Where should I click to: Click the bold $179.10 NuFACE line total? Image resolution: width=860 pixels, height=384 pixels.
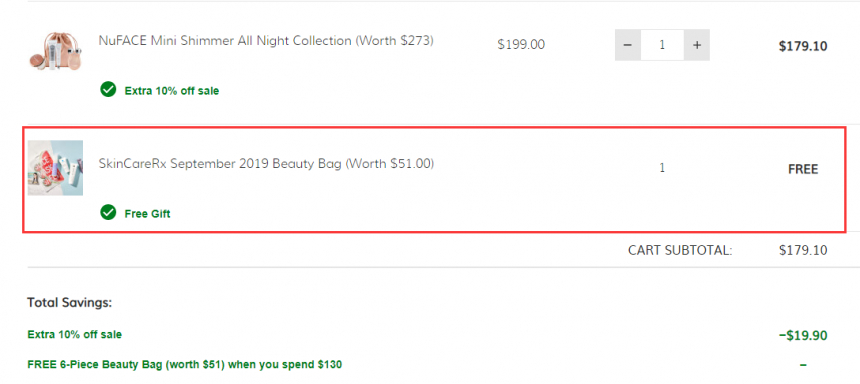803,46
